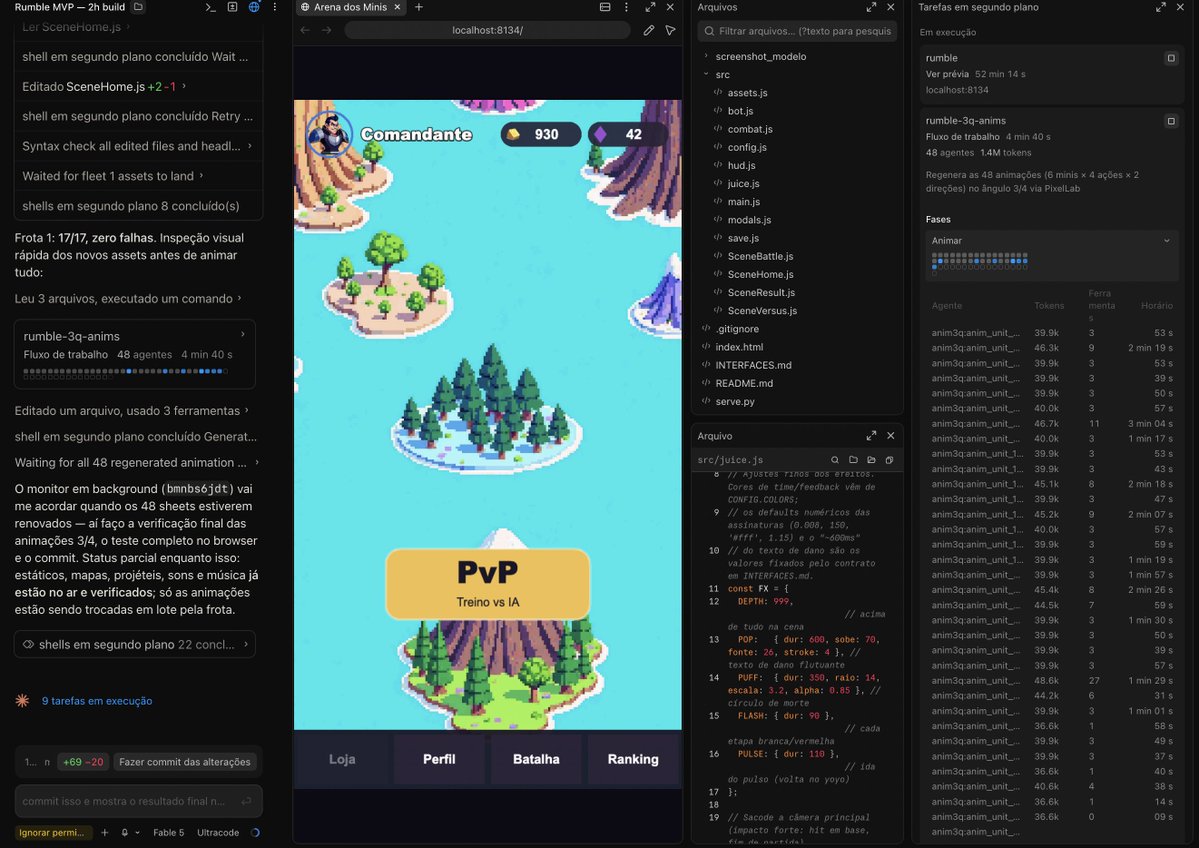Click the microphone icon below chat input

pyautogui.click(x=124, y=833)
